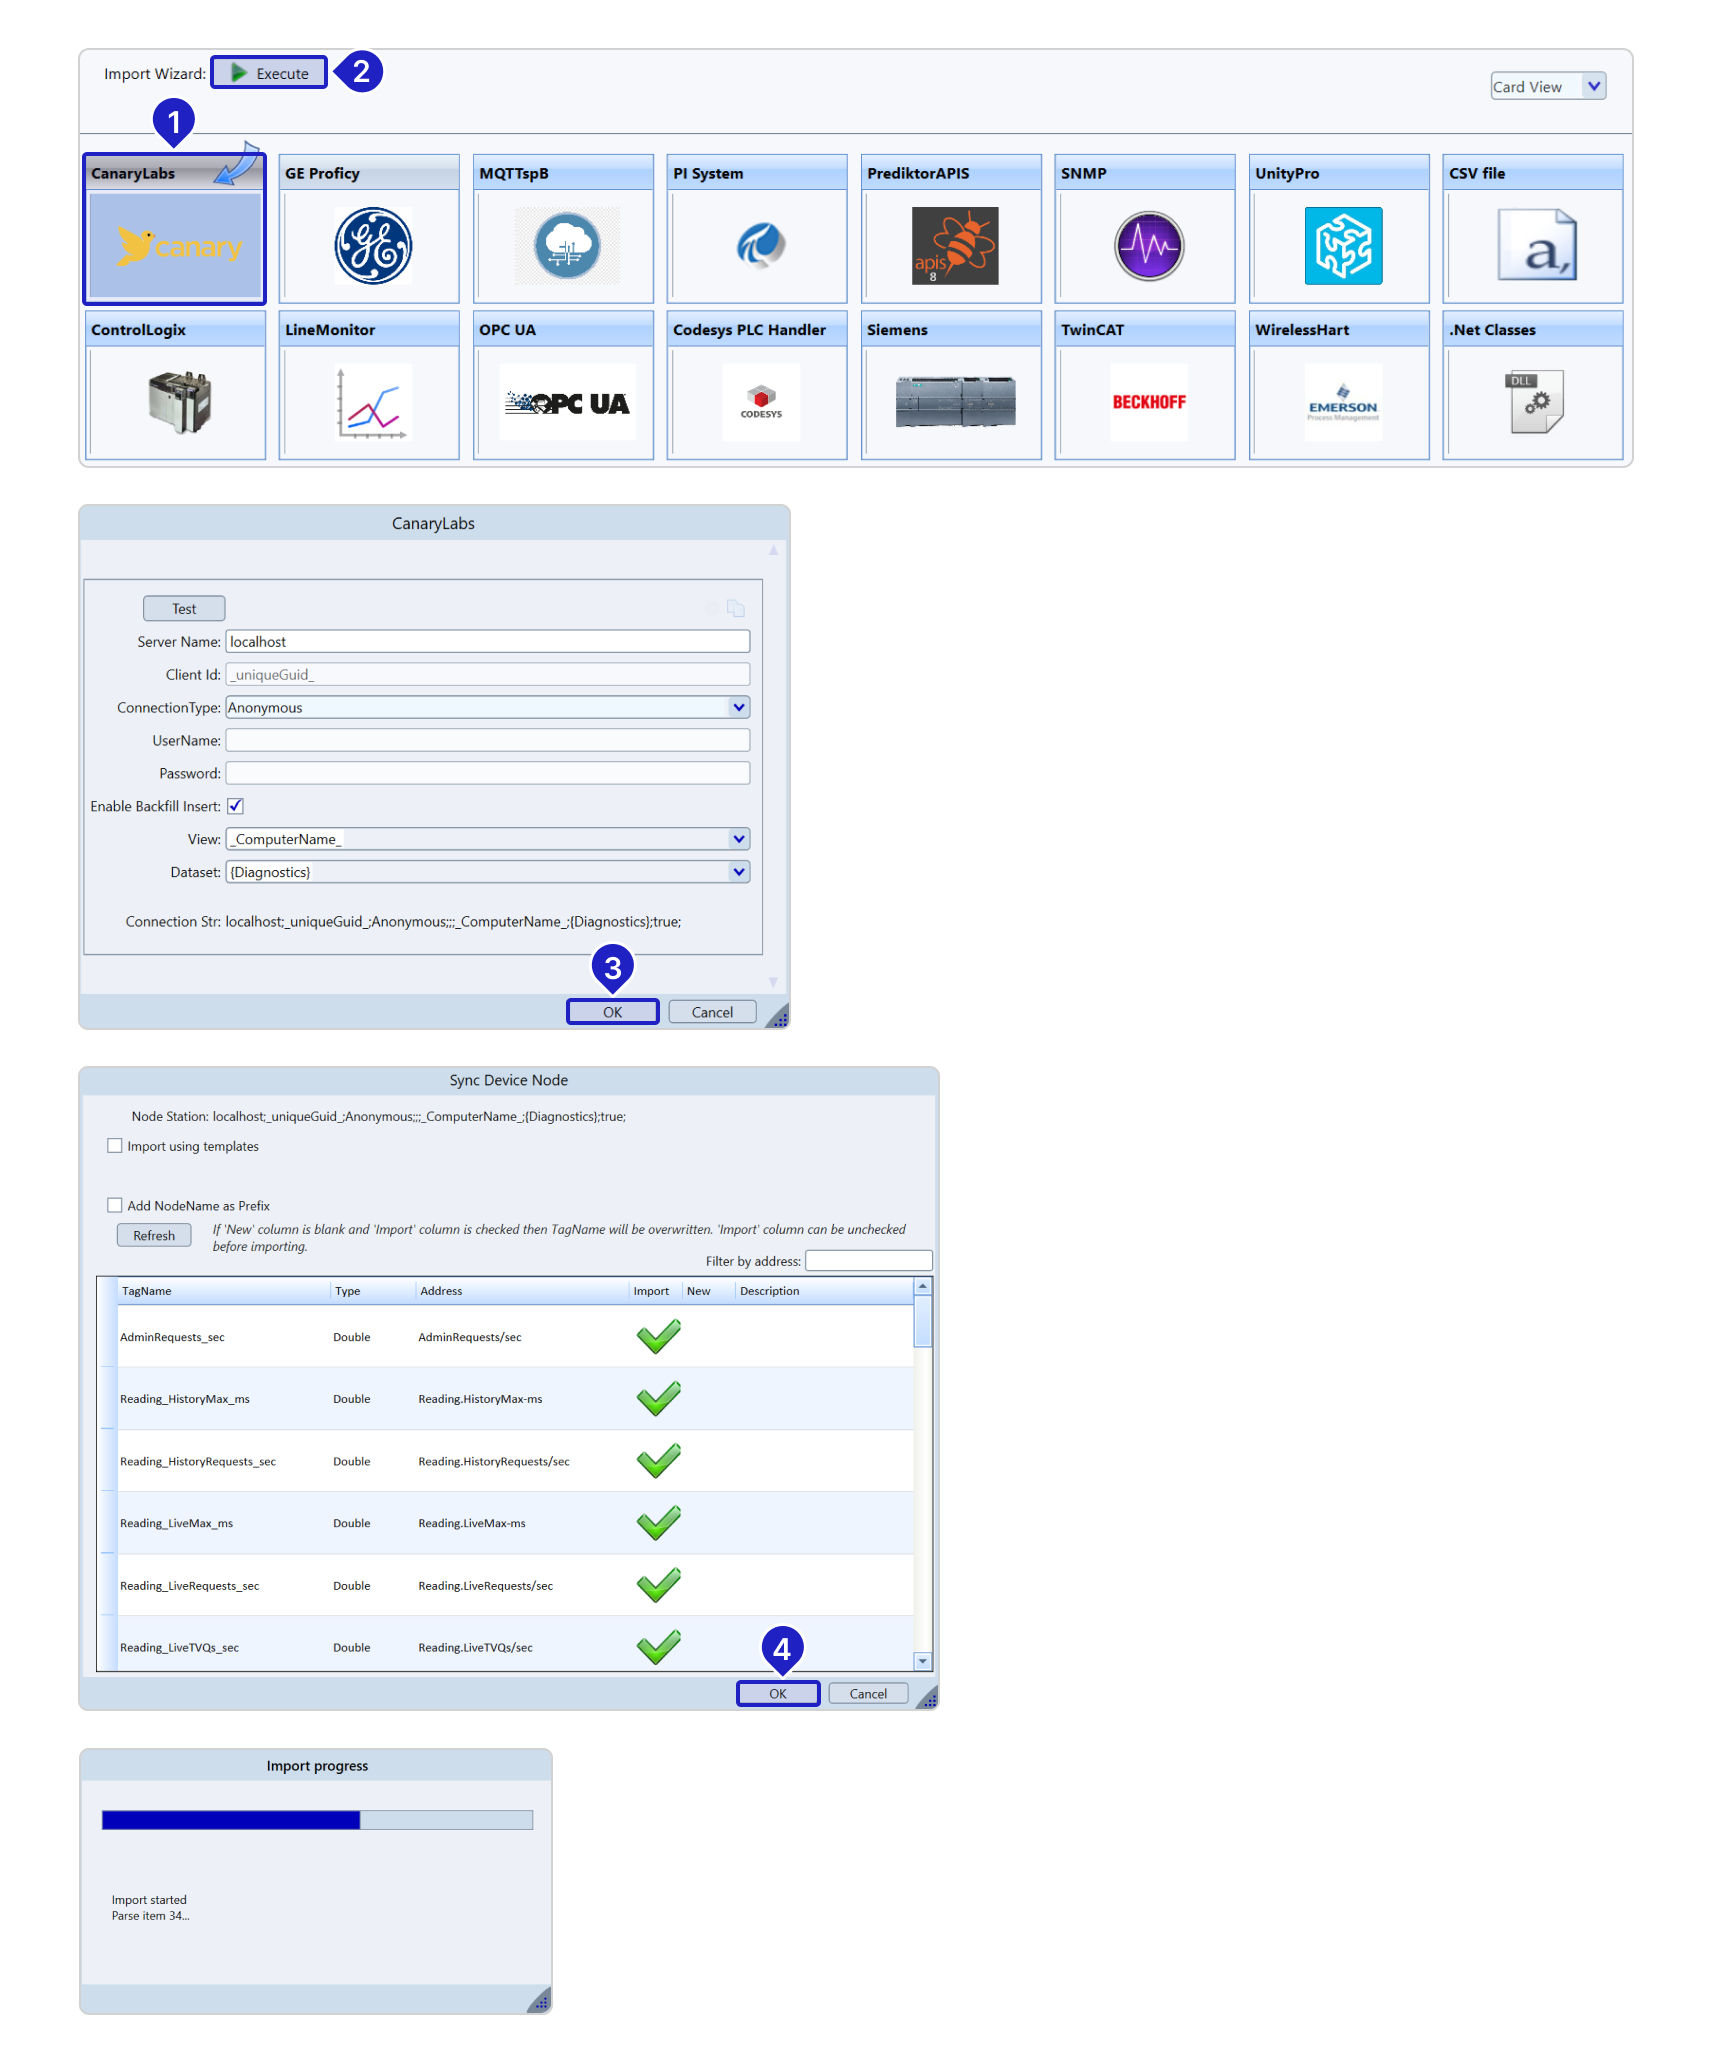
Task: Check Add NodeName as Prefix
Action: coord(115,1205)
